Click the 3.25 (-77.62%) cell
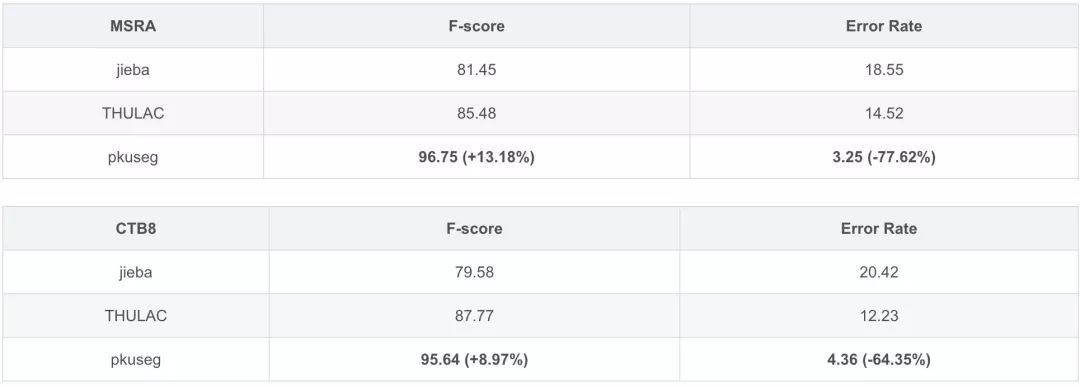 (x=884, y=157)
